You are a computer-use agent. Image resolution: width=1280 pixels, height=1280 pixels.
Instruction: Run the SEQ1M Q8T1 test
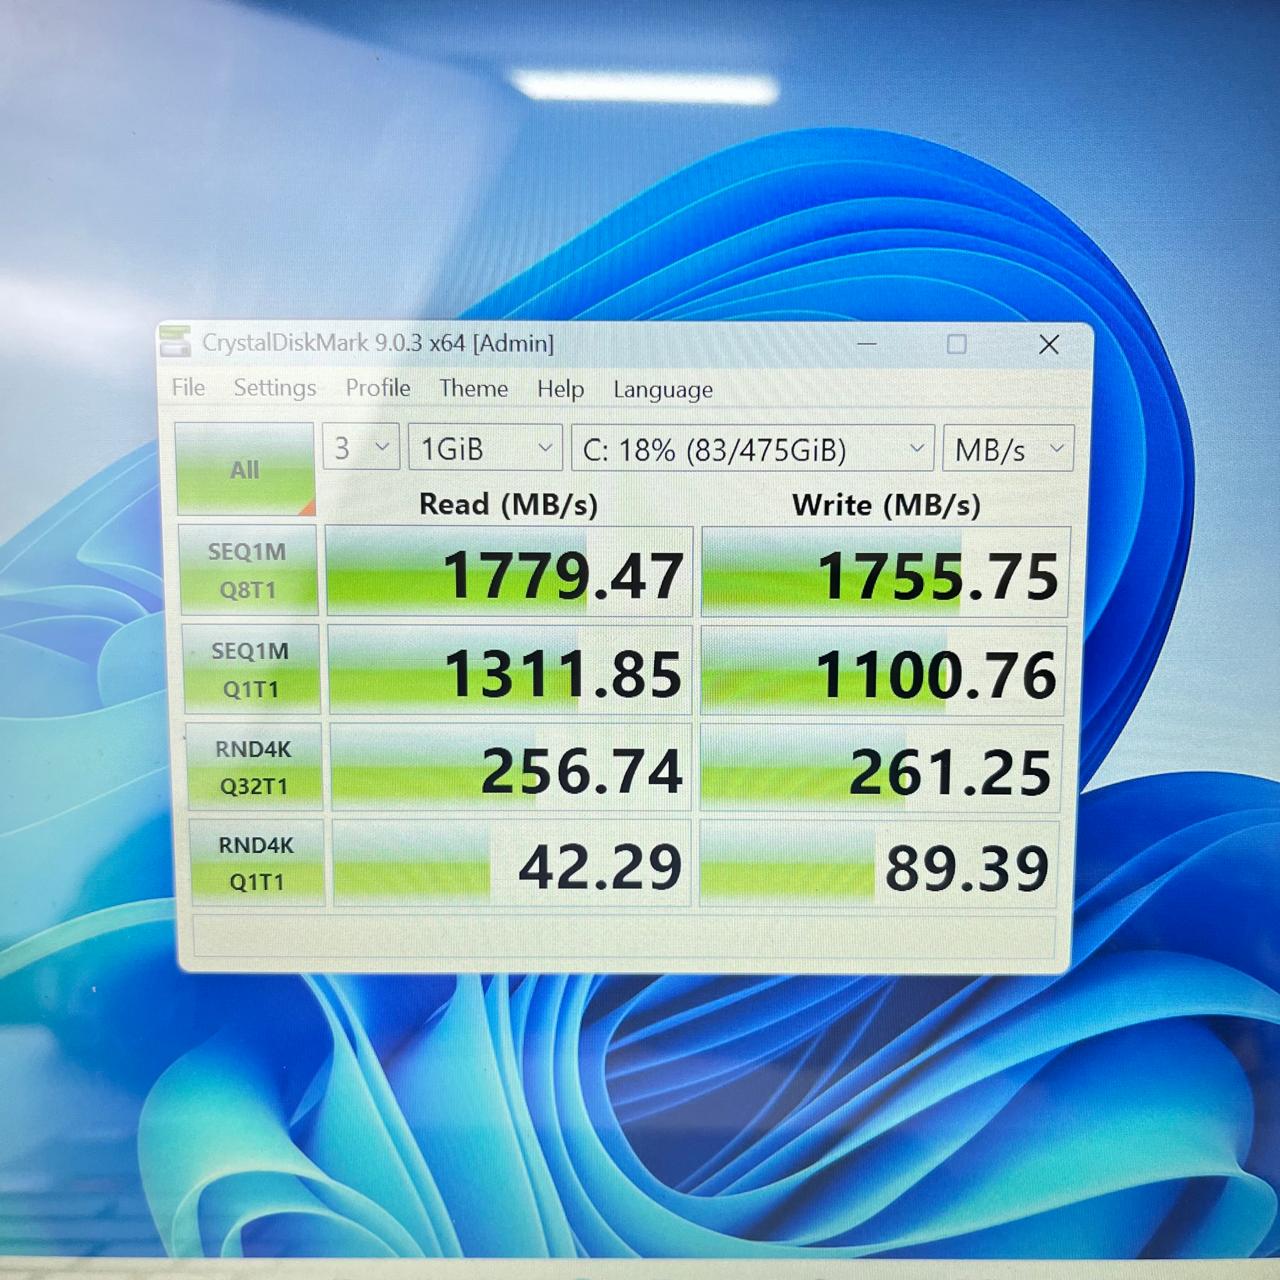tap(248, 570)
